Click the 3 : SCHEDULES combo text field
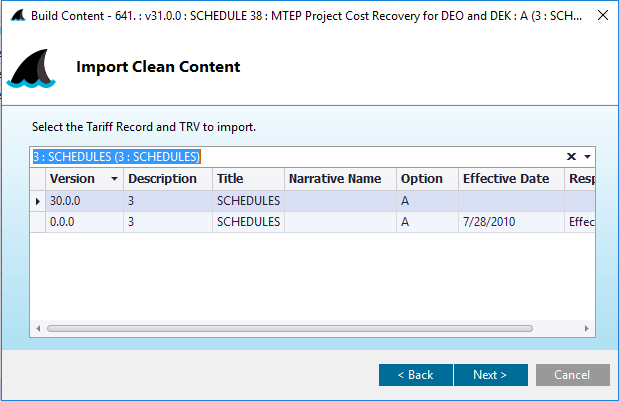This screenshot has width=619, height=401. click(x=296, y=157)
